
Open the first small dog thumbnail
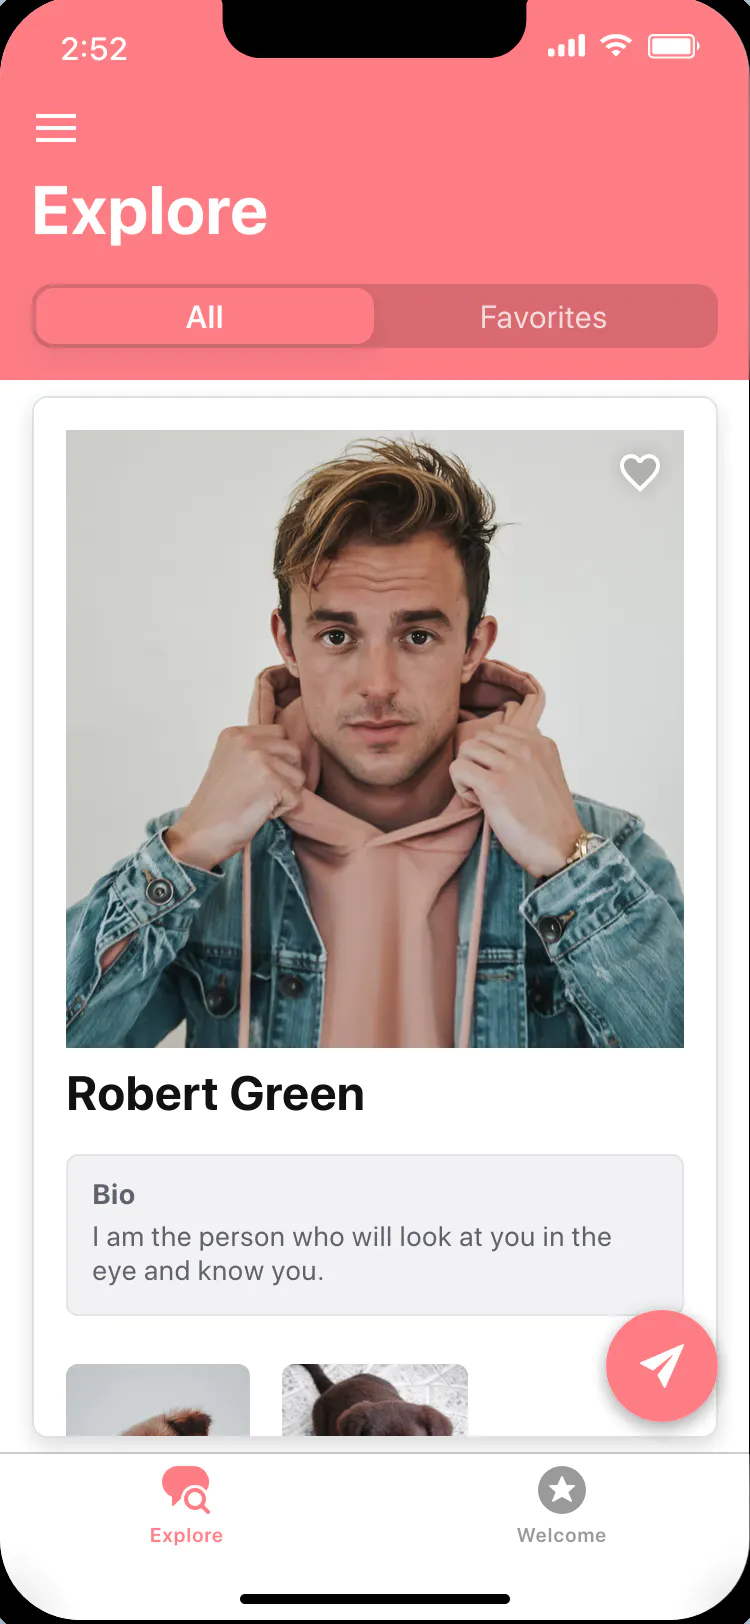click(158, 1400)
